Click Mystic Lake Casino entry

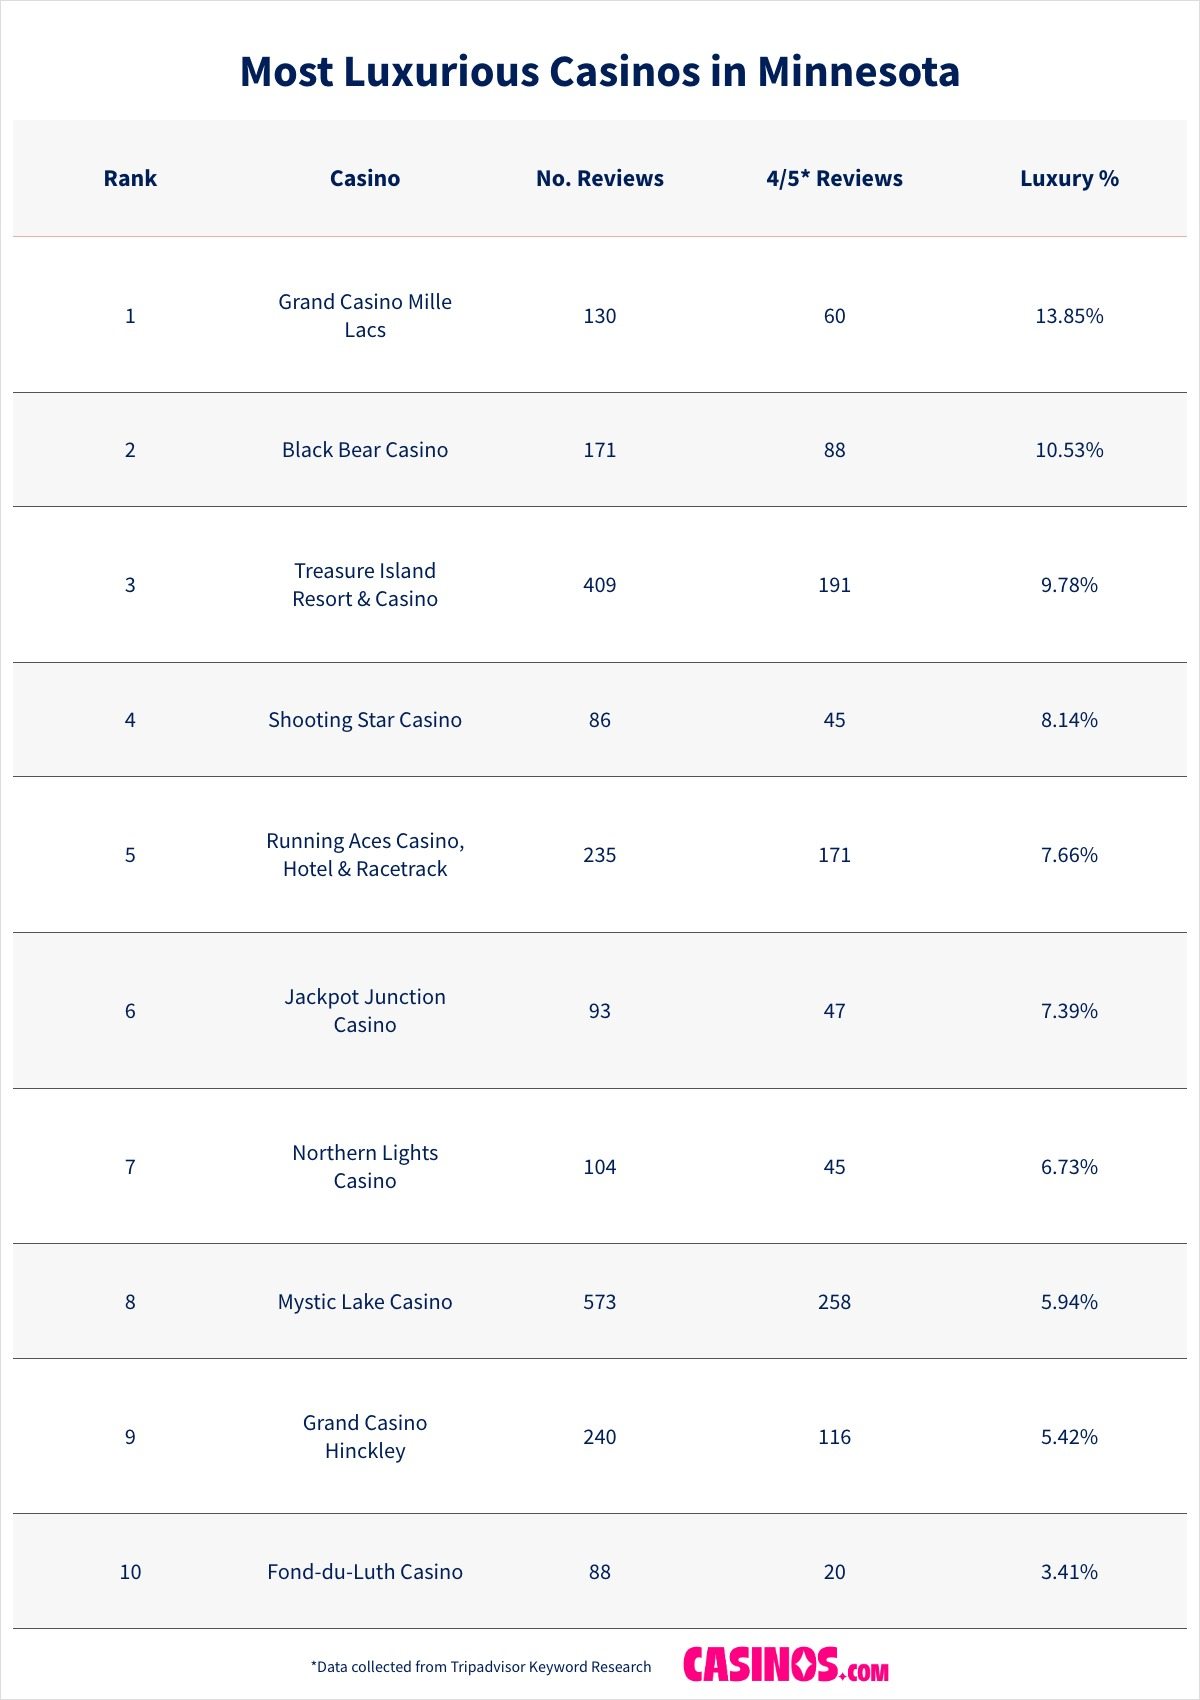click(x=365, y=1302)
